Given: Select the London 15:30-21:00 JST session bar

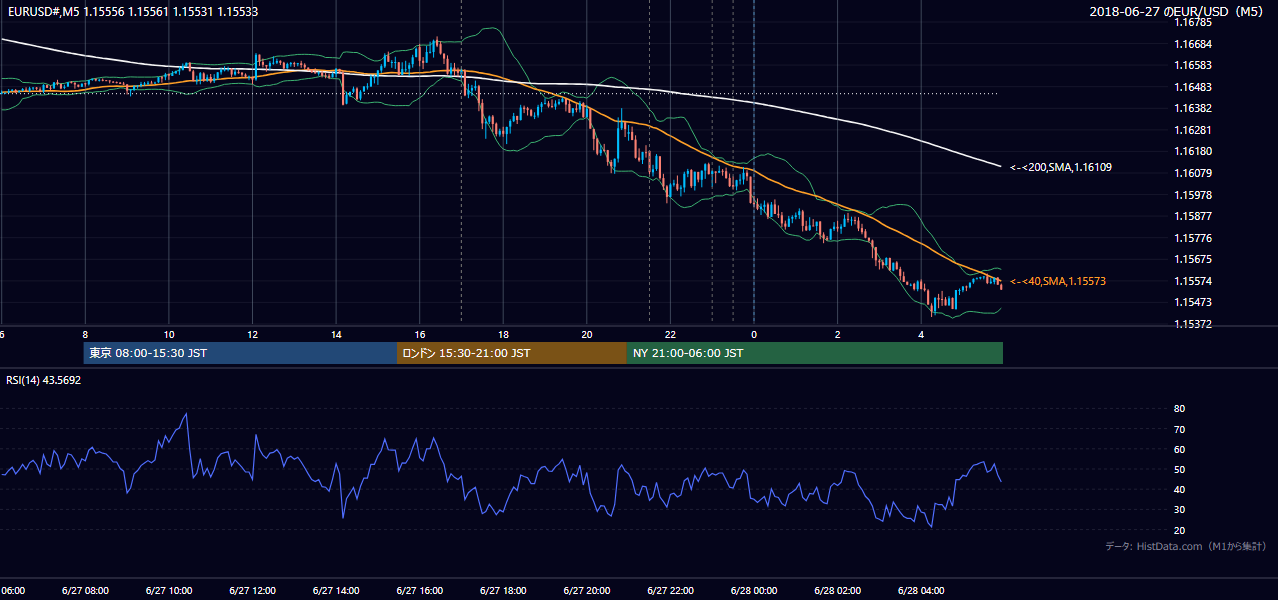Looking at the screenshot, I should [x=512, y=353].
